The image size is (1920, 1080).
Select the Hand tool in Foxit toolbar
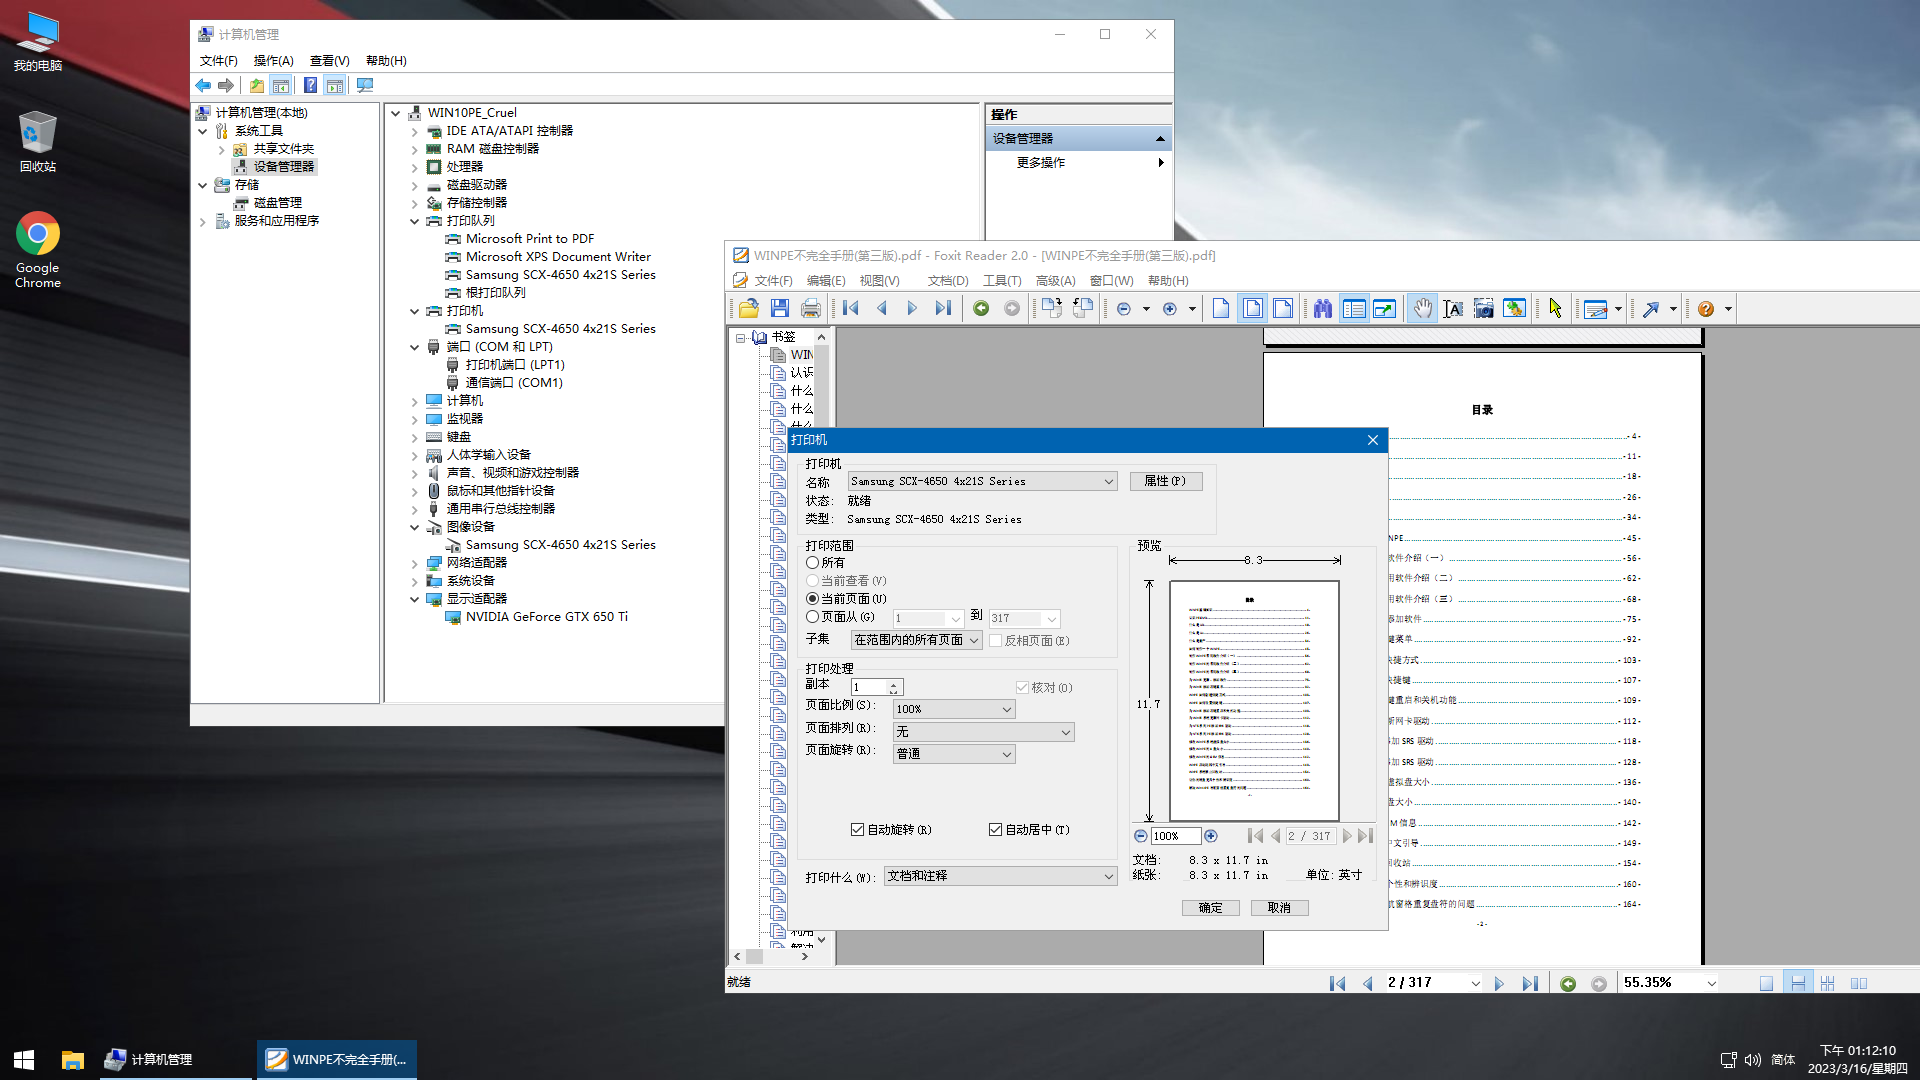1422,309
